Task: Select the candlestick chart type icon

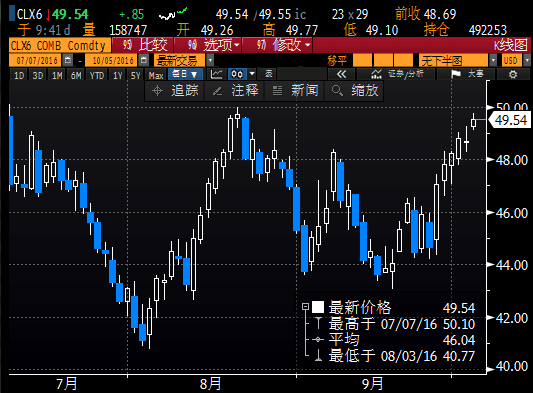Action: (237, 74)
